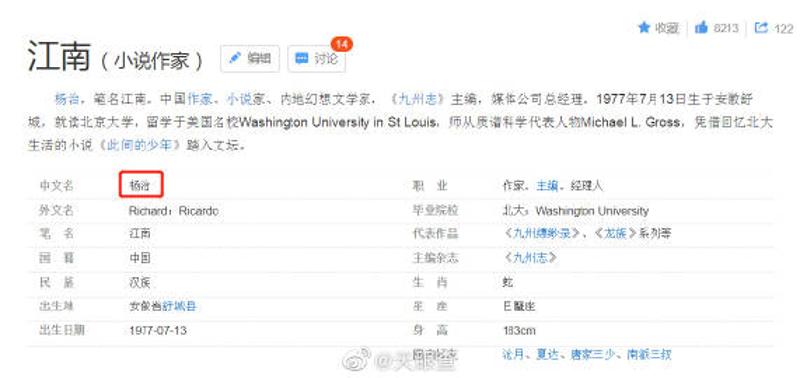Click the 主编 link in the 职业 row

coord(546,186)
